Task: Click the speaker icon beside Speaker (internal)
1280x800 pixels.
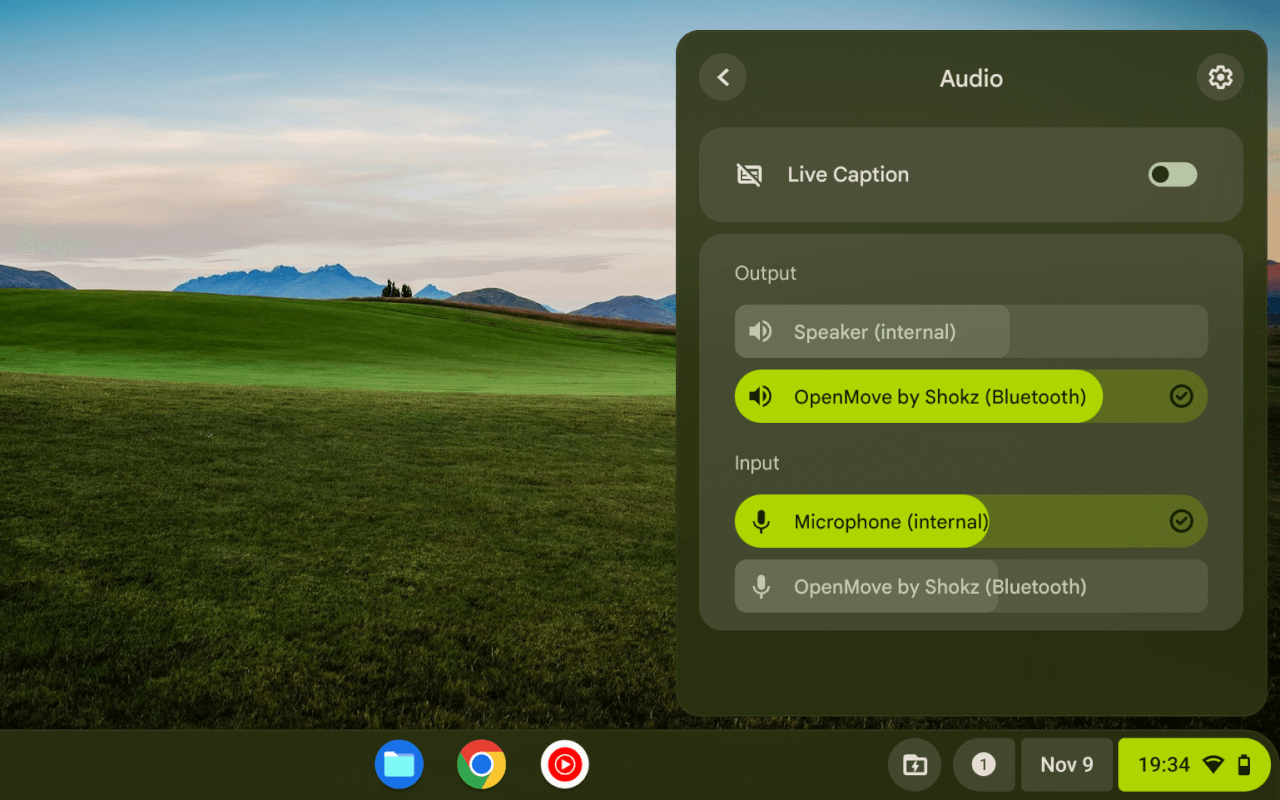Action: pyautogui.click(x=760, y=331)
